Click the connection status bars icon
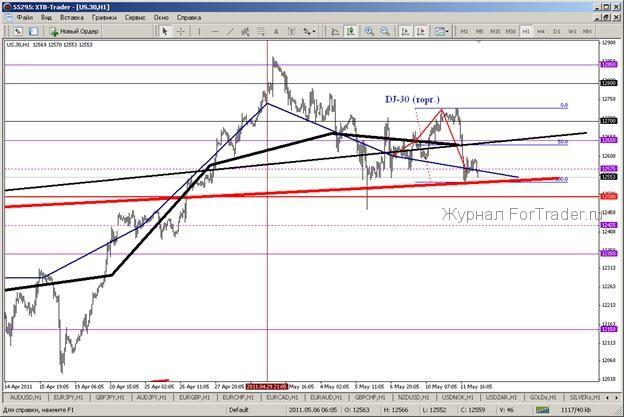The width and height of the screenshot is (624, 417). [542, 409]
